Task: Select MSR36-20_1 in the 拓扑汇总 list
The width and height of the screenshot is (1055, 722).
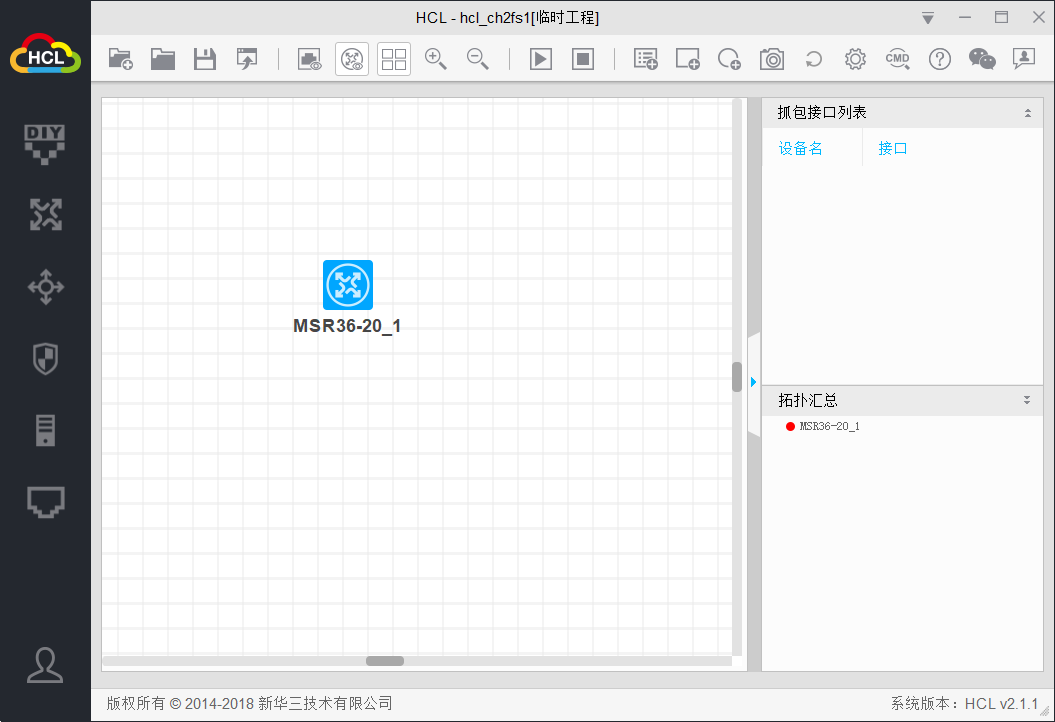Action: 829,426
